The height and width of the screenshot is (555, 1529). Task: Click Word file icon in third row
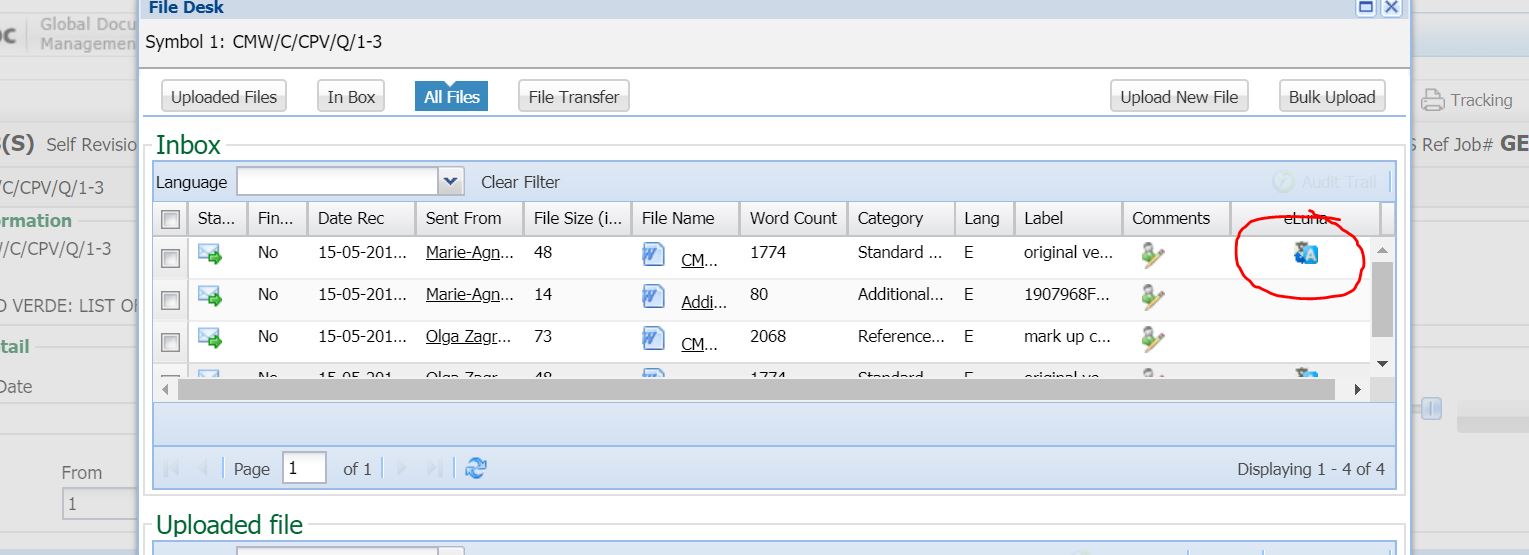(x=653, y=339)
